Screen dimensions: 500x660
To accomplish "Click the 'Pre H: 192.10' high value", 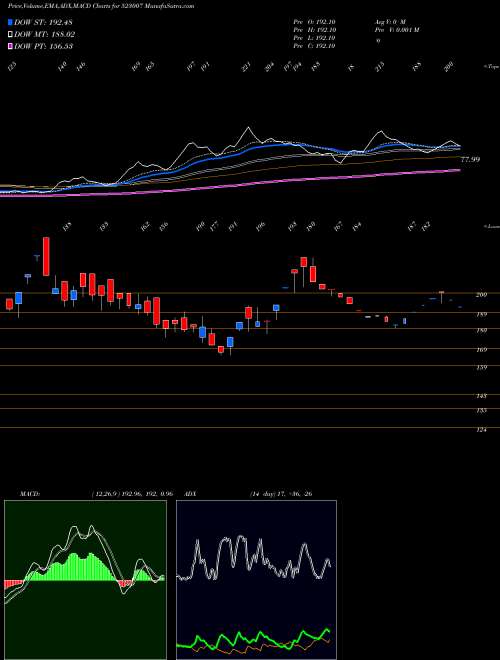I will [x=314, y=30].
